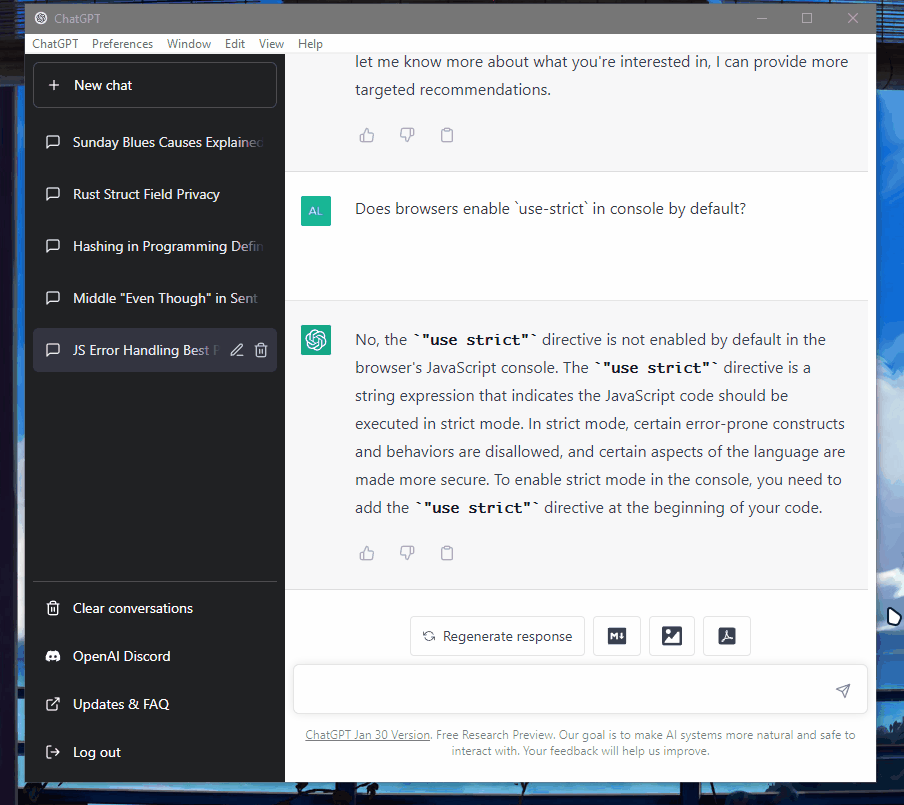Click chat bubble icon beside Middle "Even Though"

[x=53, y=298]
